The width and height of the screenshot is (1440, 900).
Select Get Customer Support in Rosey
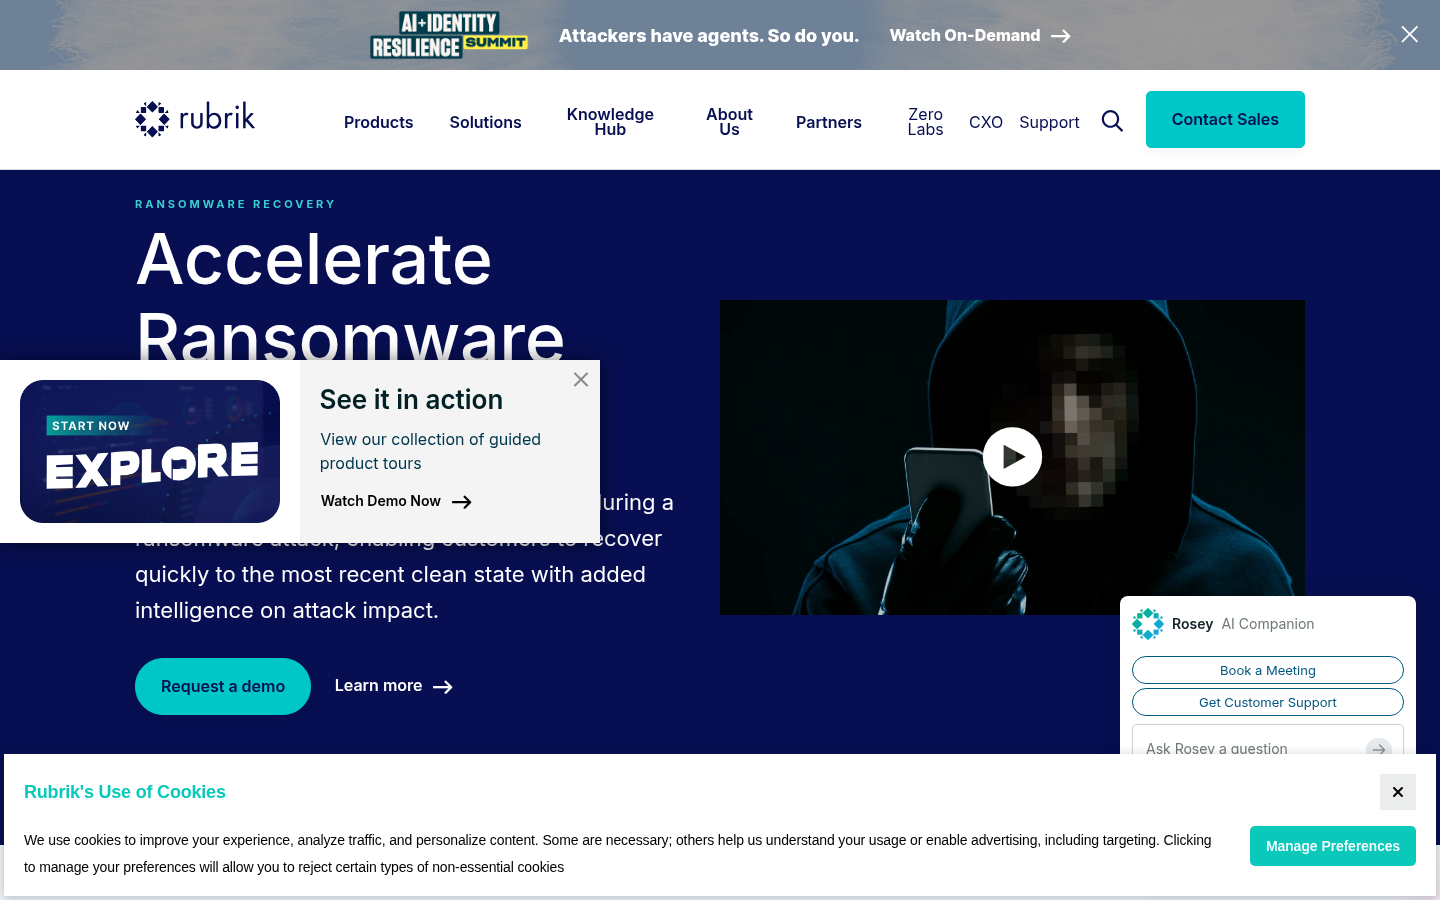pos(1268,702)
